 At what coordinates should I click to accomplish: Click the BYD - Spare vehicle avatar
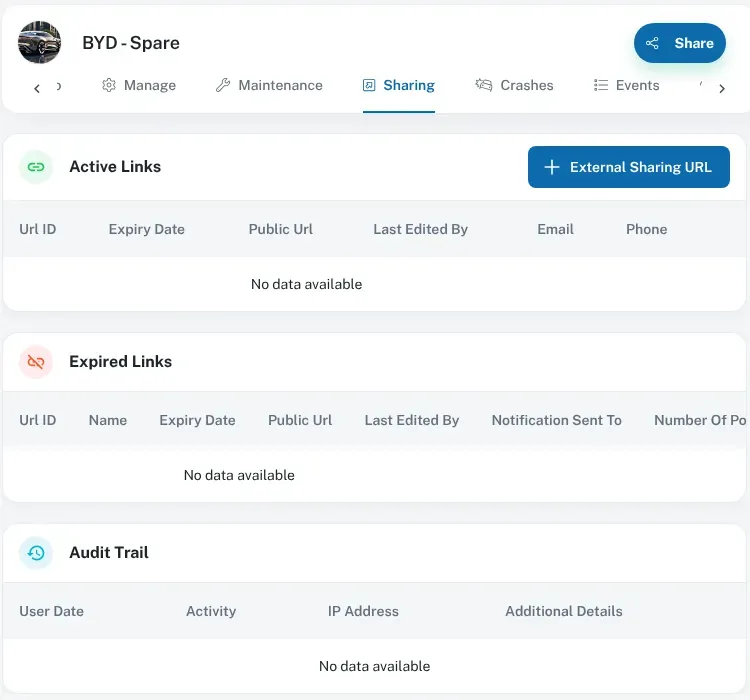tap(39, 42)
